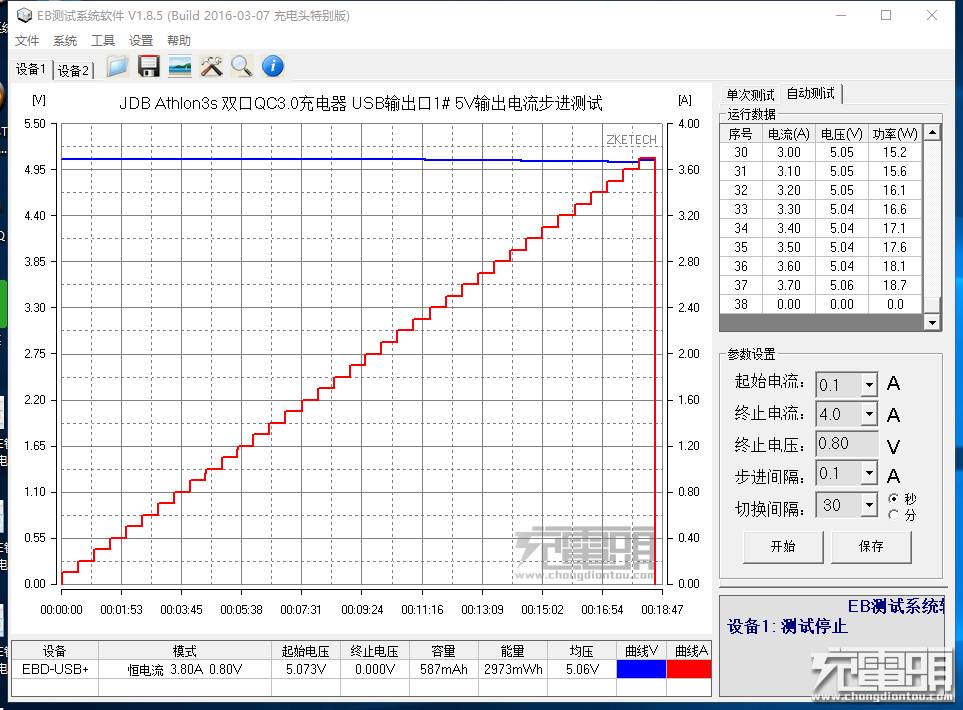This screenshot has width=963, height=710.
Task: Click the 保存 save button
Action: [x=871, y=546]
